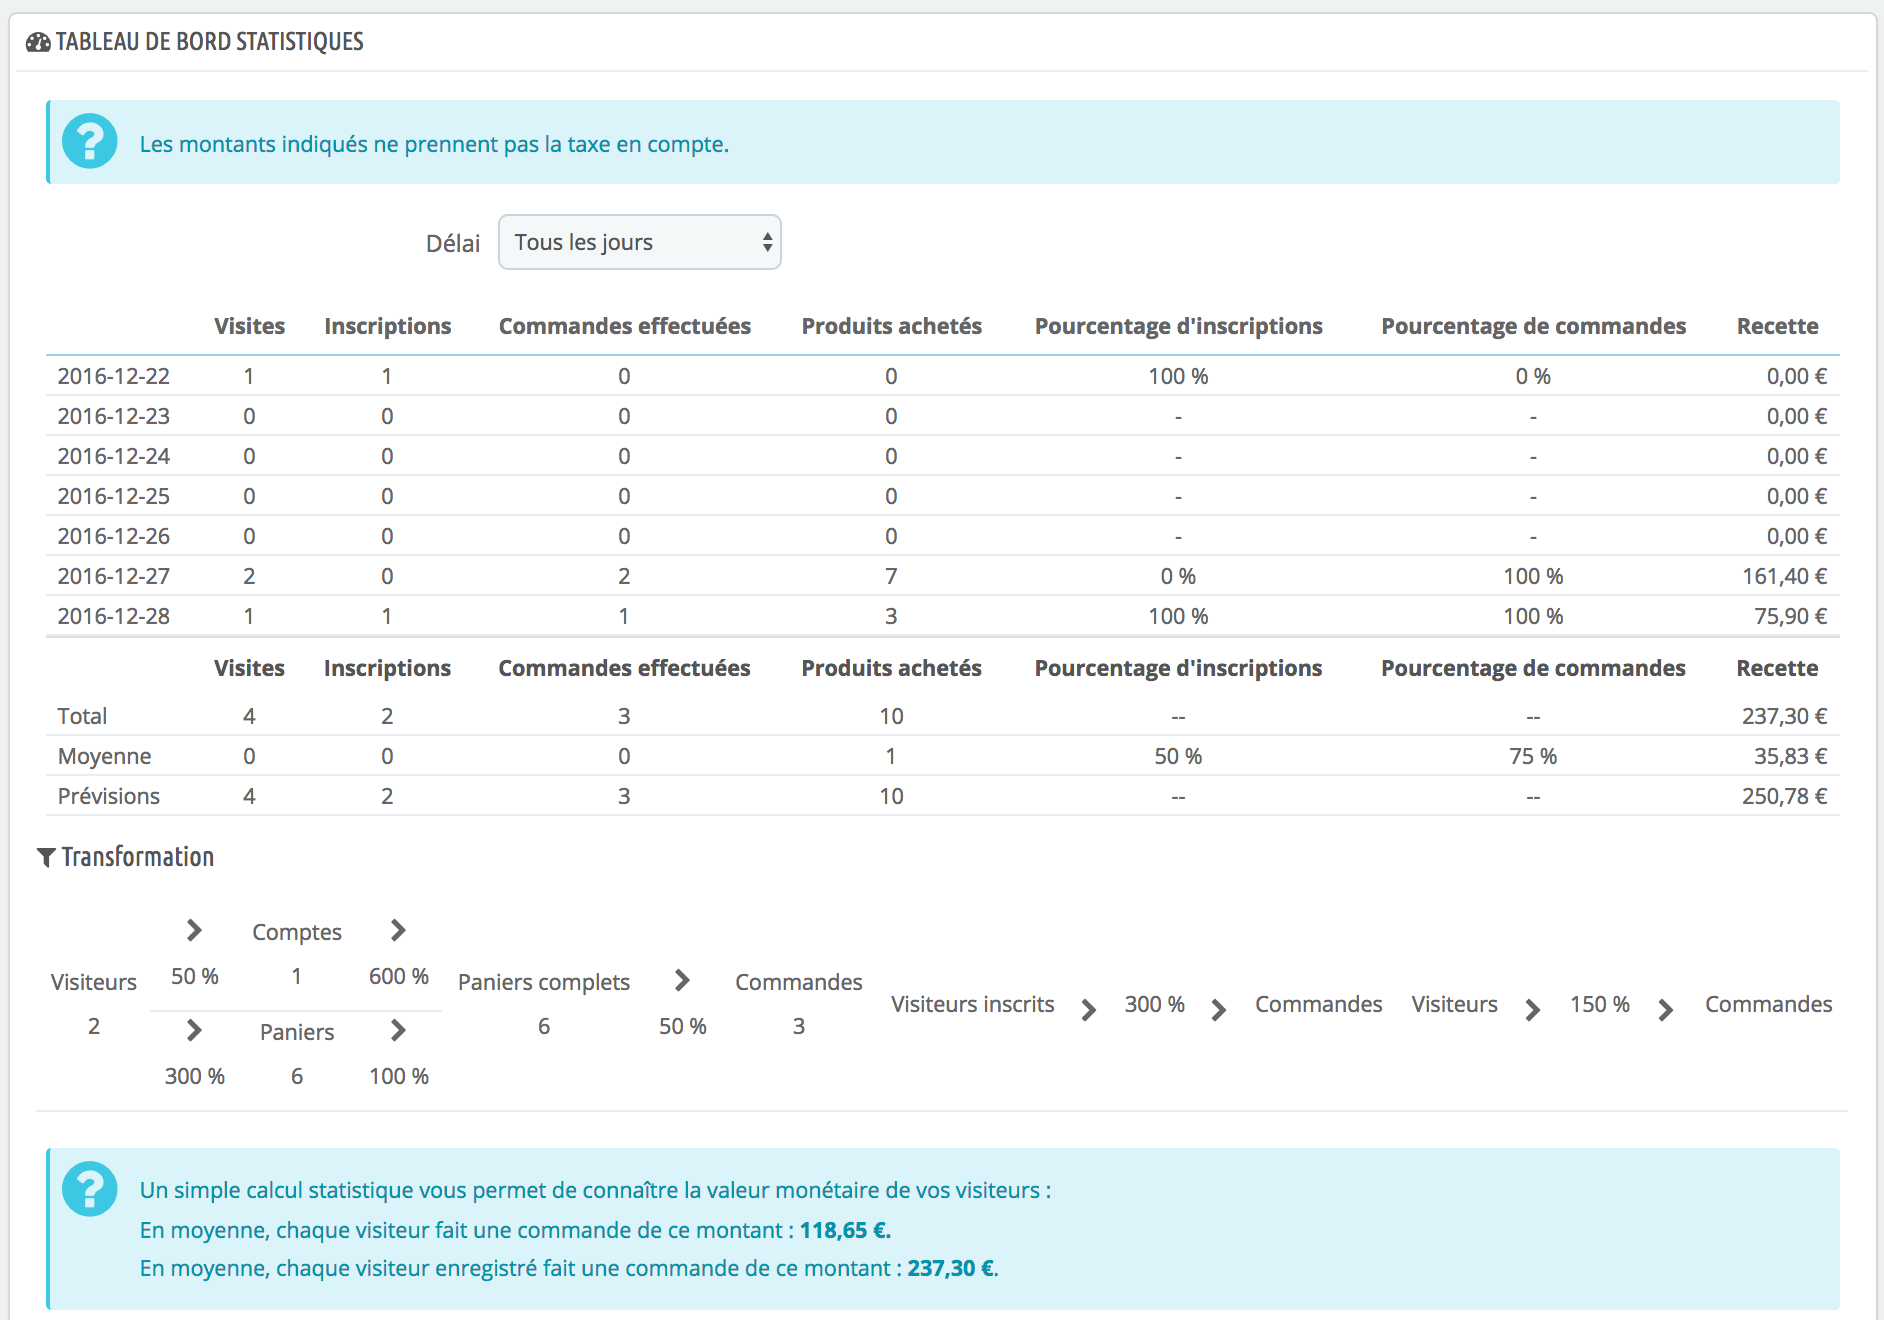Collapse the Transformation section

coord(137,856)
